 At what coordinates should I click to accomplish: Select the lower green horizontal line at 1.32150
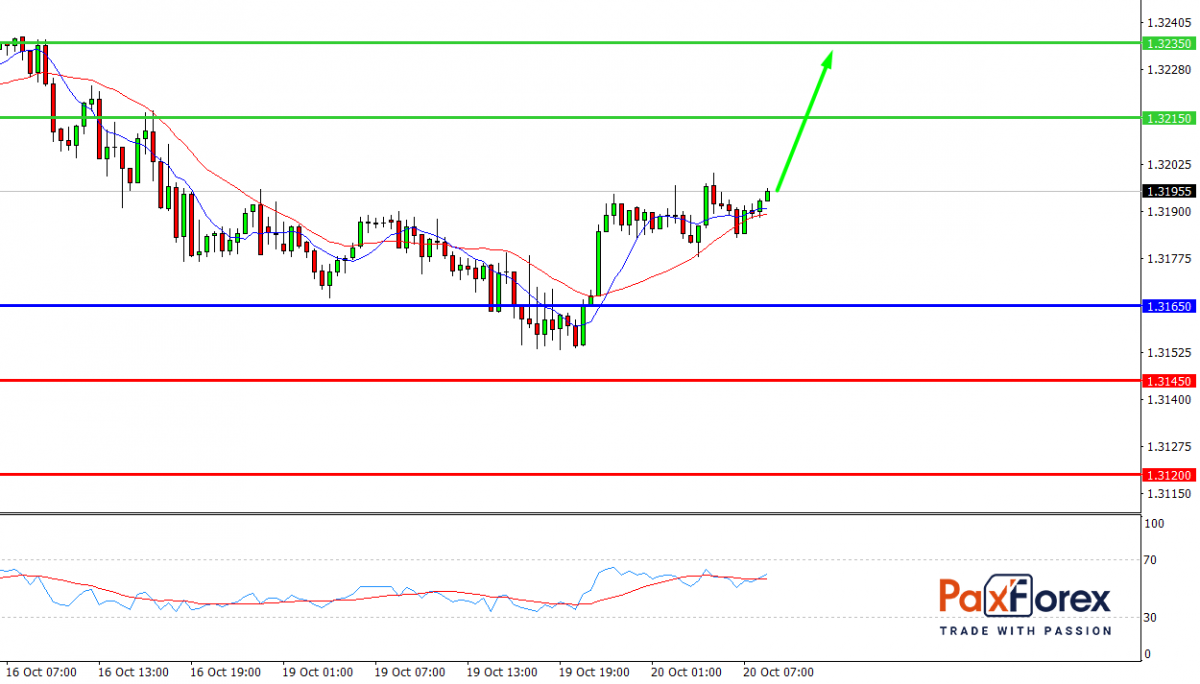[x=570, y=117]
